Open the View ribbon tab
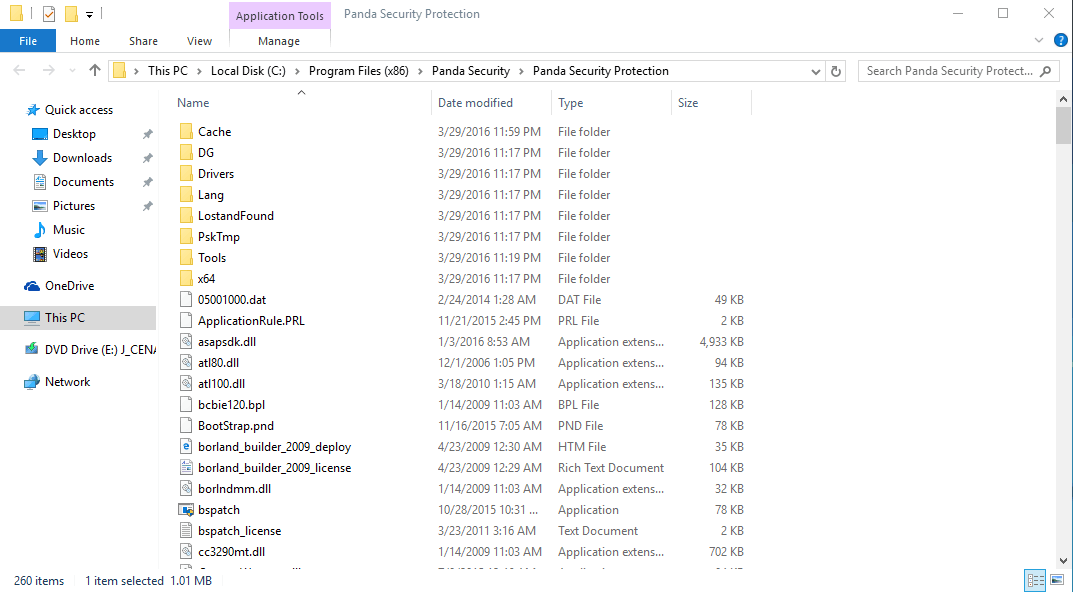This screenshot has height=592, width=1073. (x=199, y=41)
